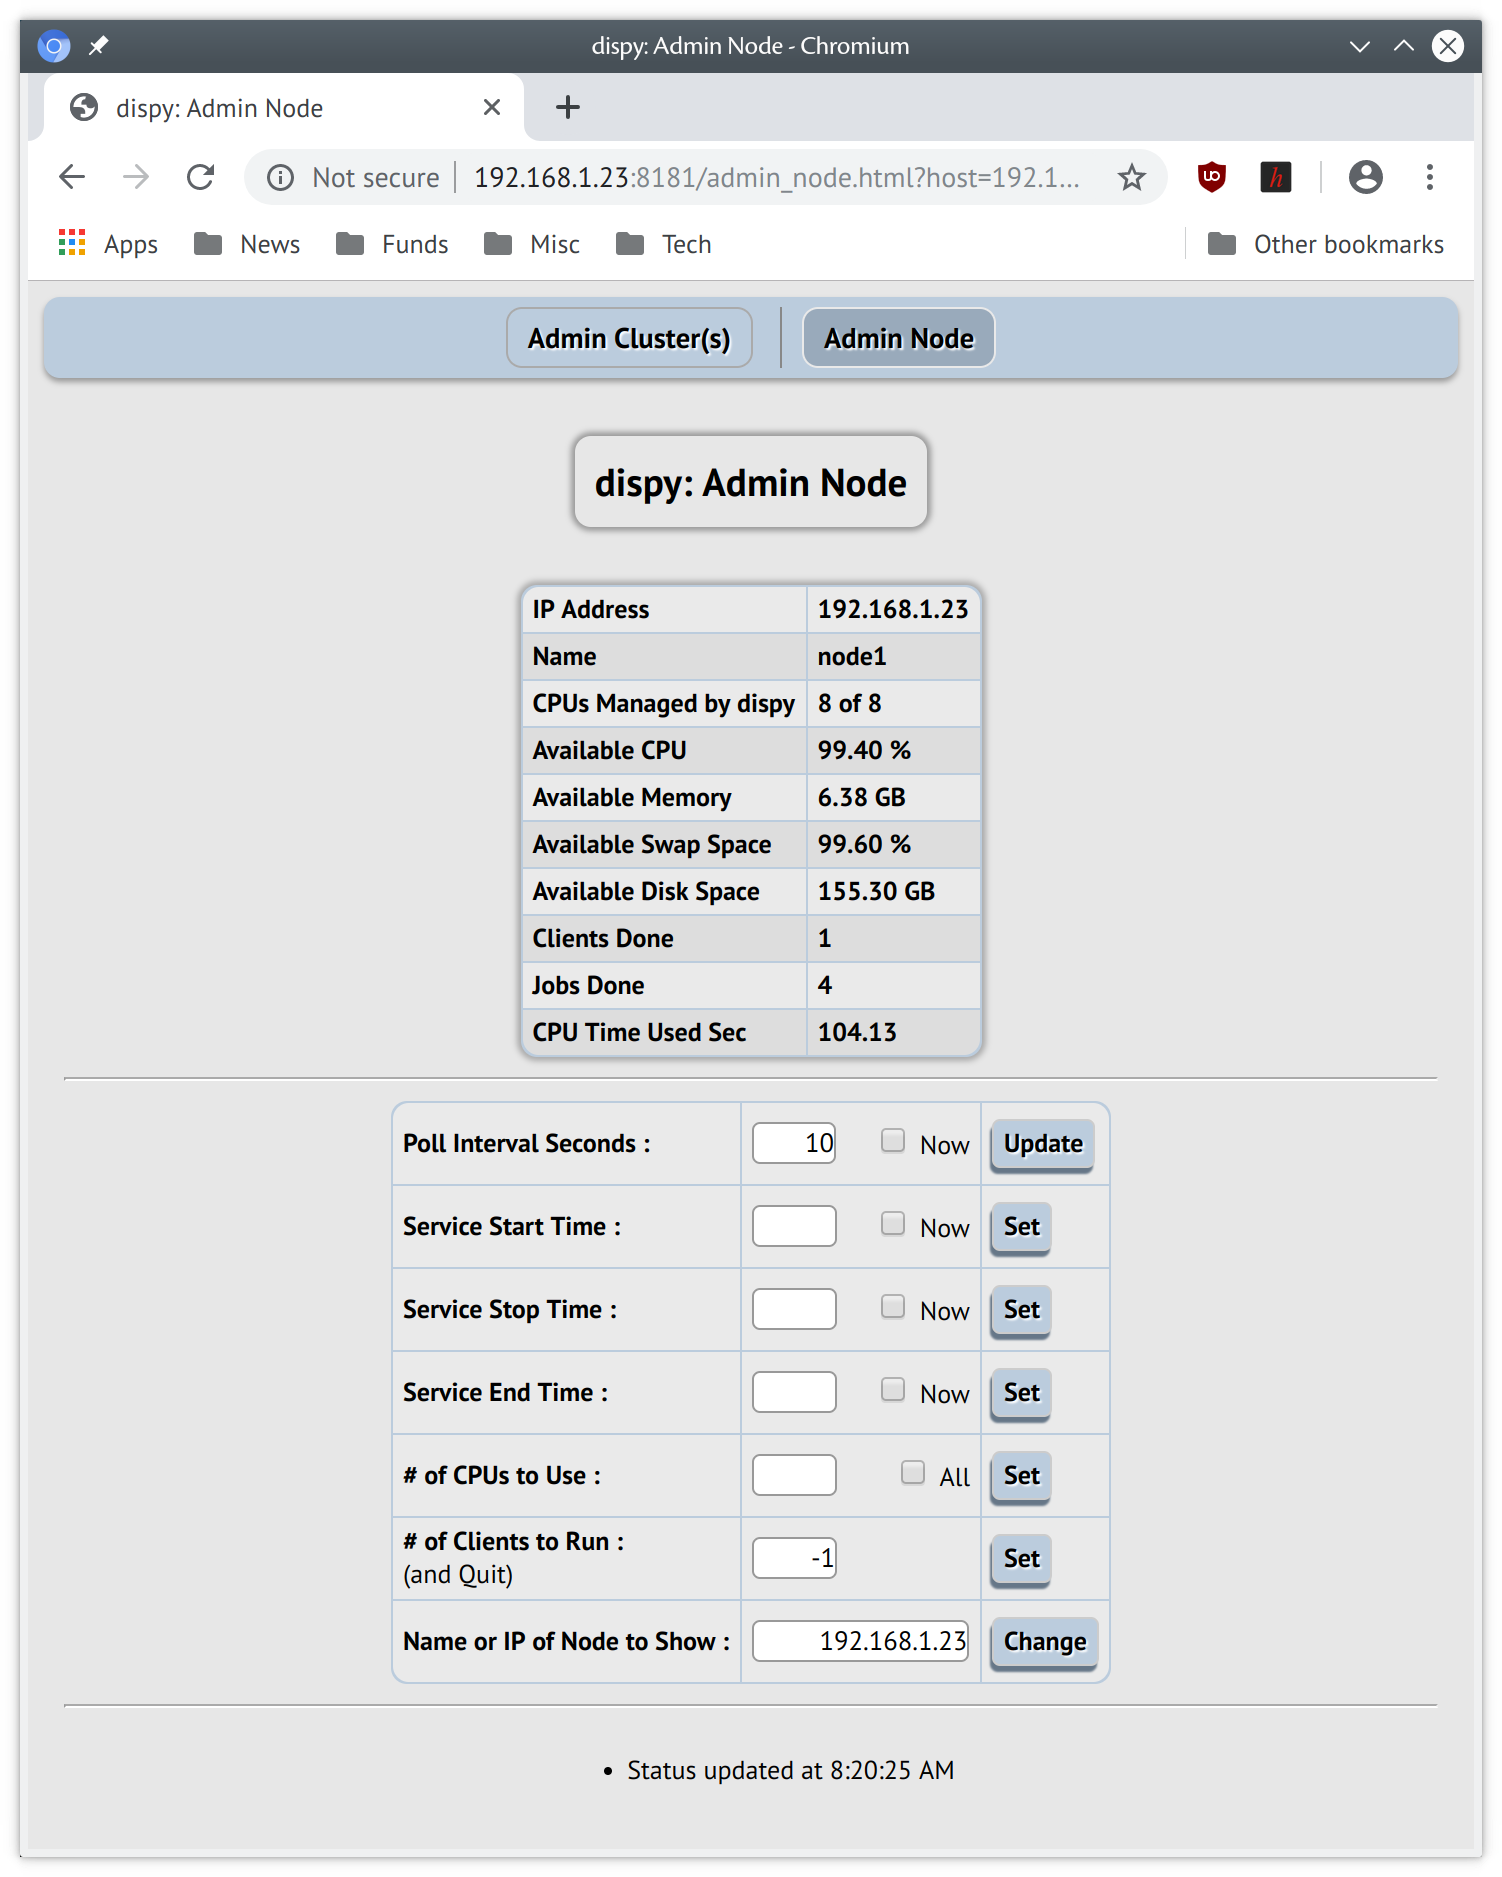Click the Available Swap Space value 99.60 %
This screenshot has width=1502, height=1877.
pyautogui.click(x=864, y=844)
